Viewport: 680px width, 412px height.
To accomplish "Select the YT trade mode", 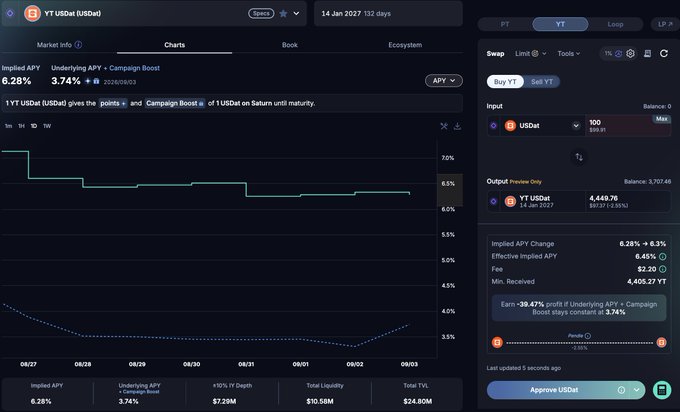I will coord(560,24).
